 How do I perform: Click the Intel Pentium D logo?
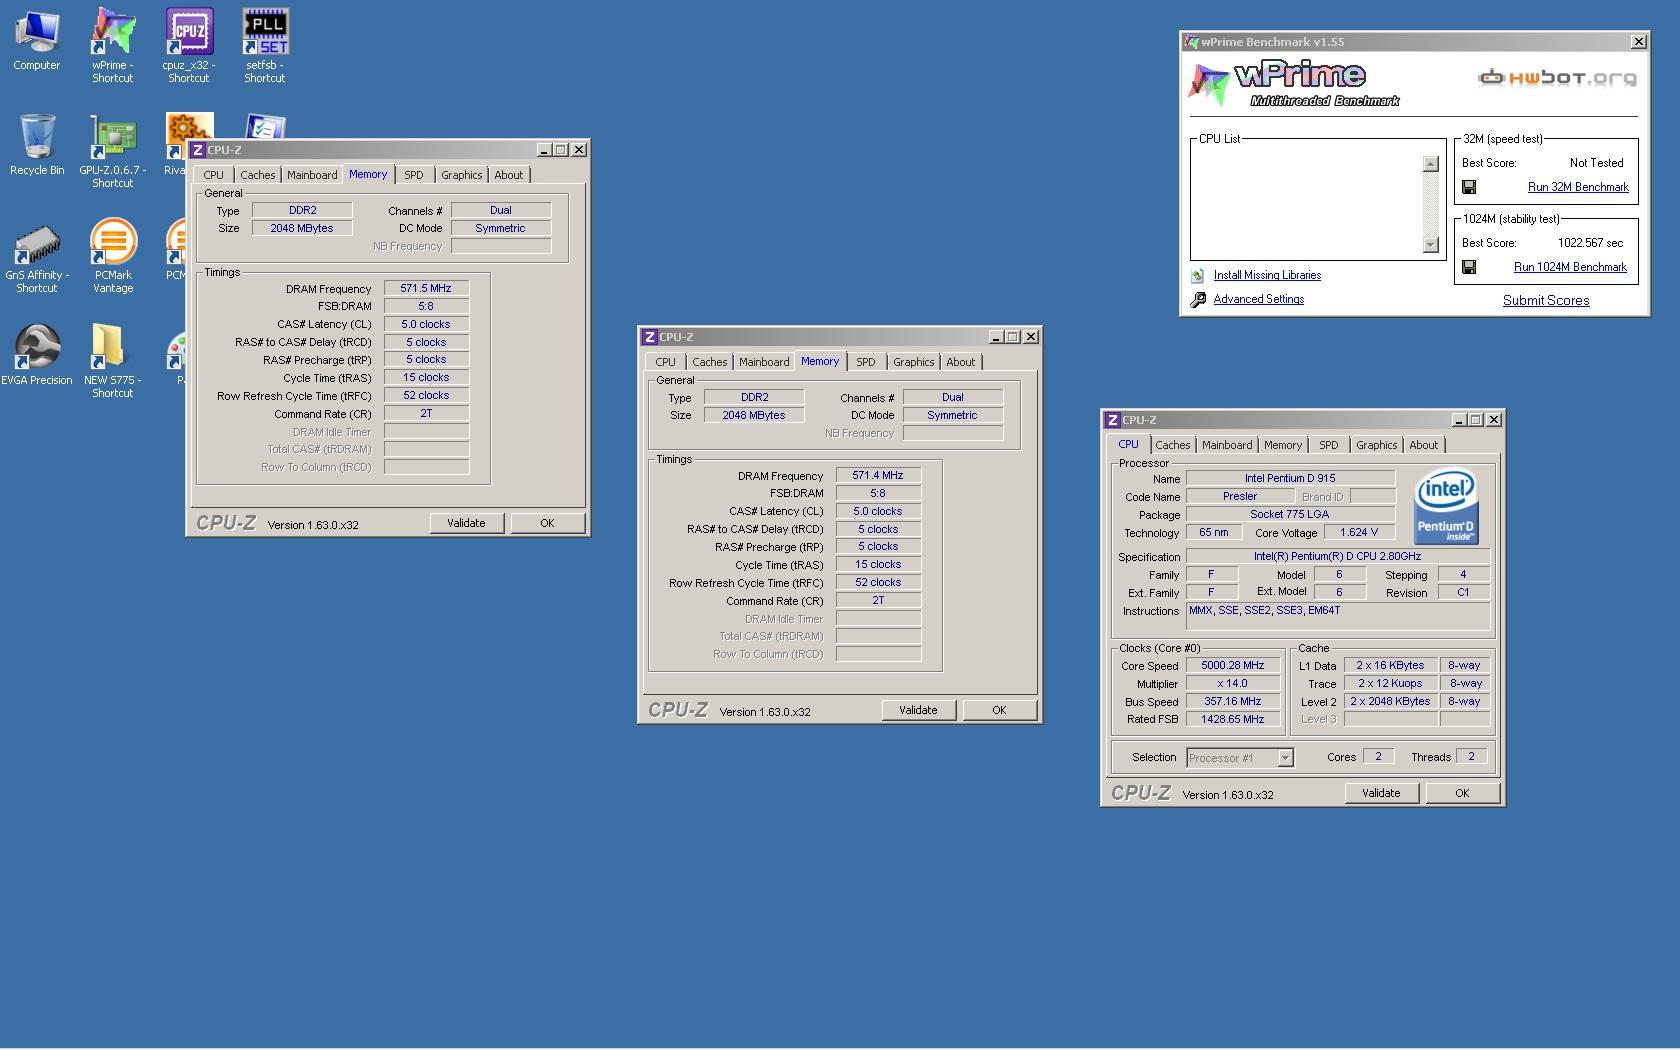1446,507
